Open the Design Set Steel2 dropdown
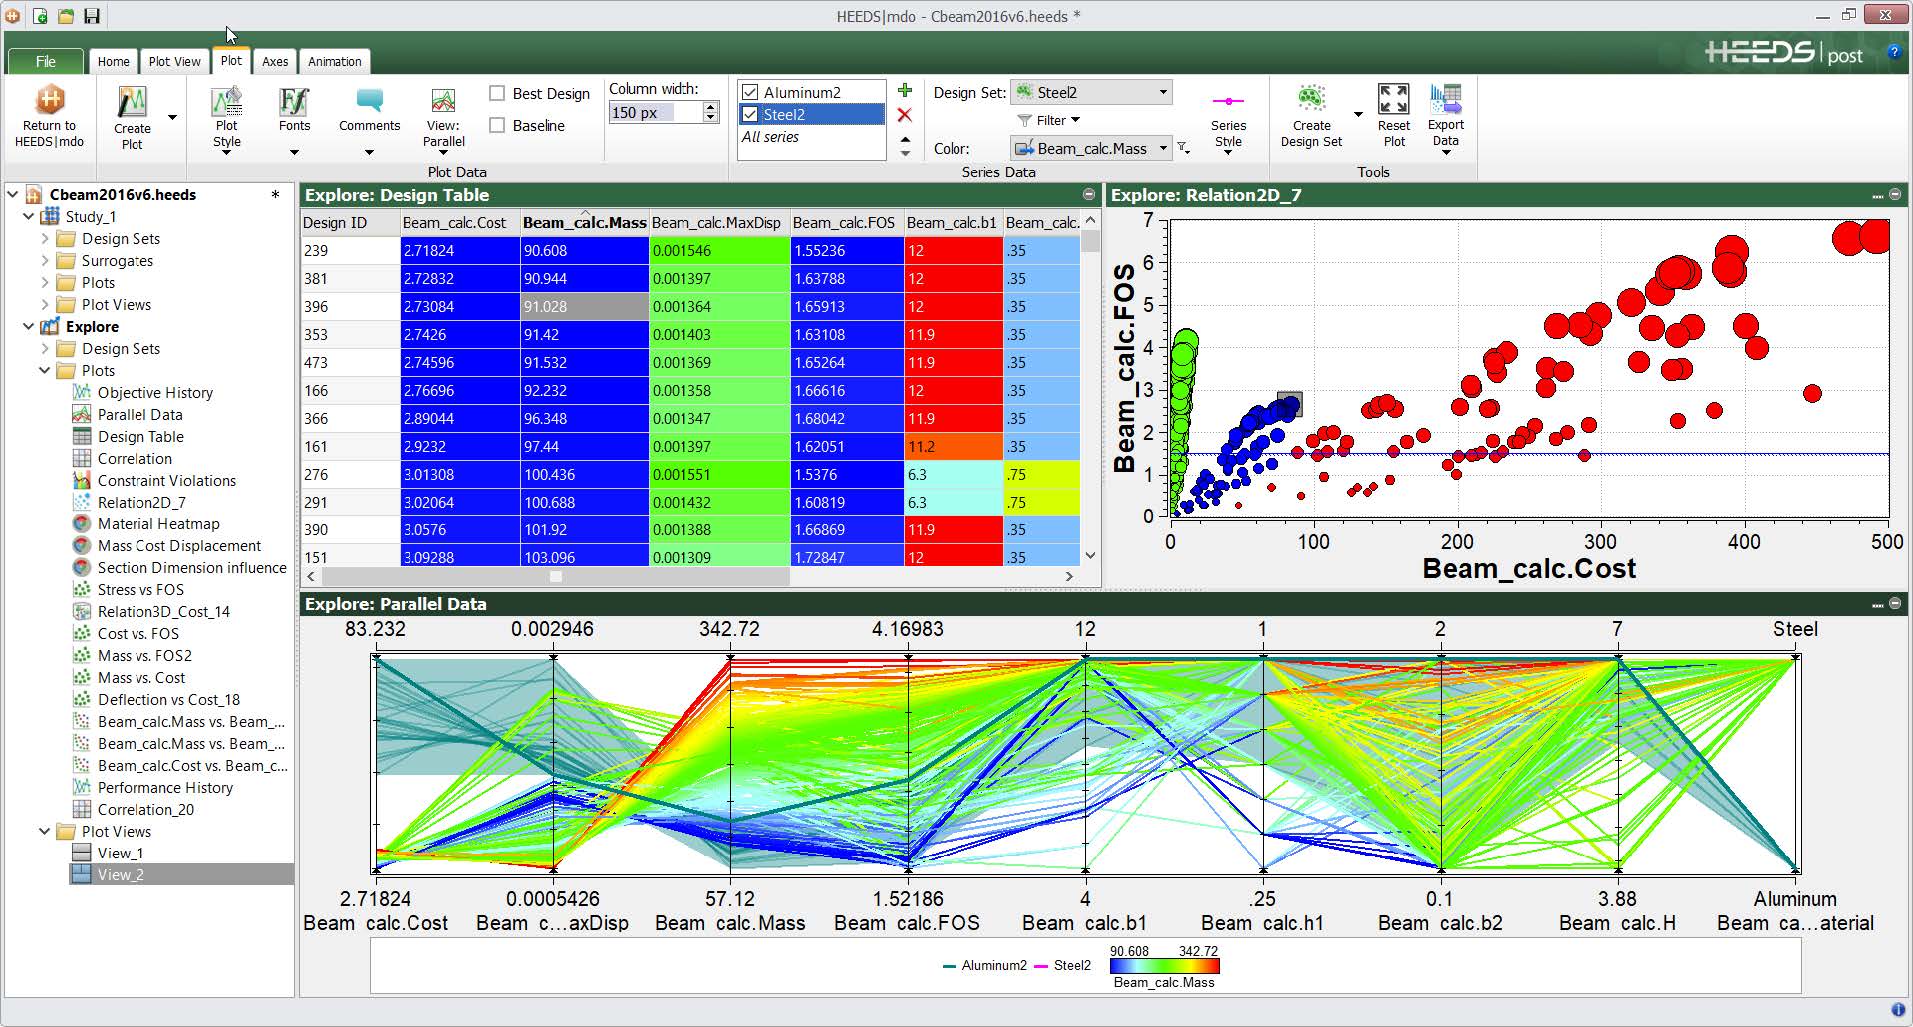The image size is (1913, 1027). point(1091,92)
